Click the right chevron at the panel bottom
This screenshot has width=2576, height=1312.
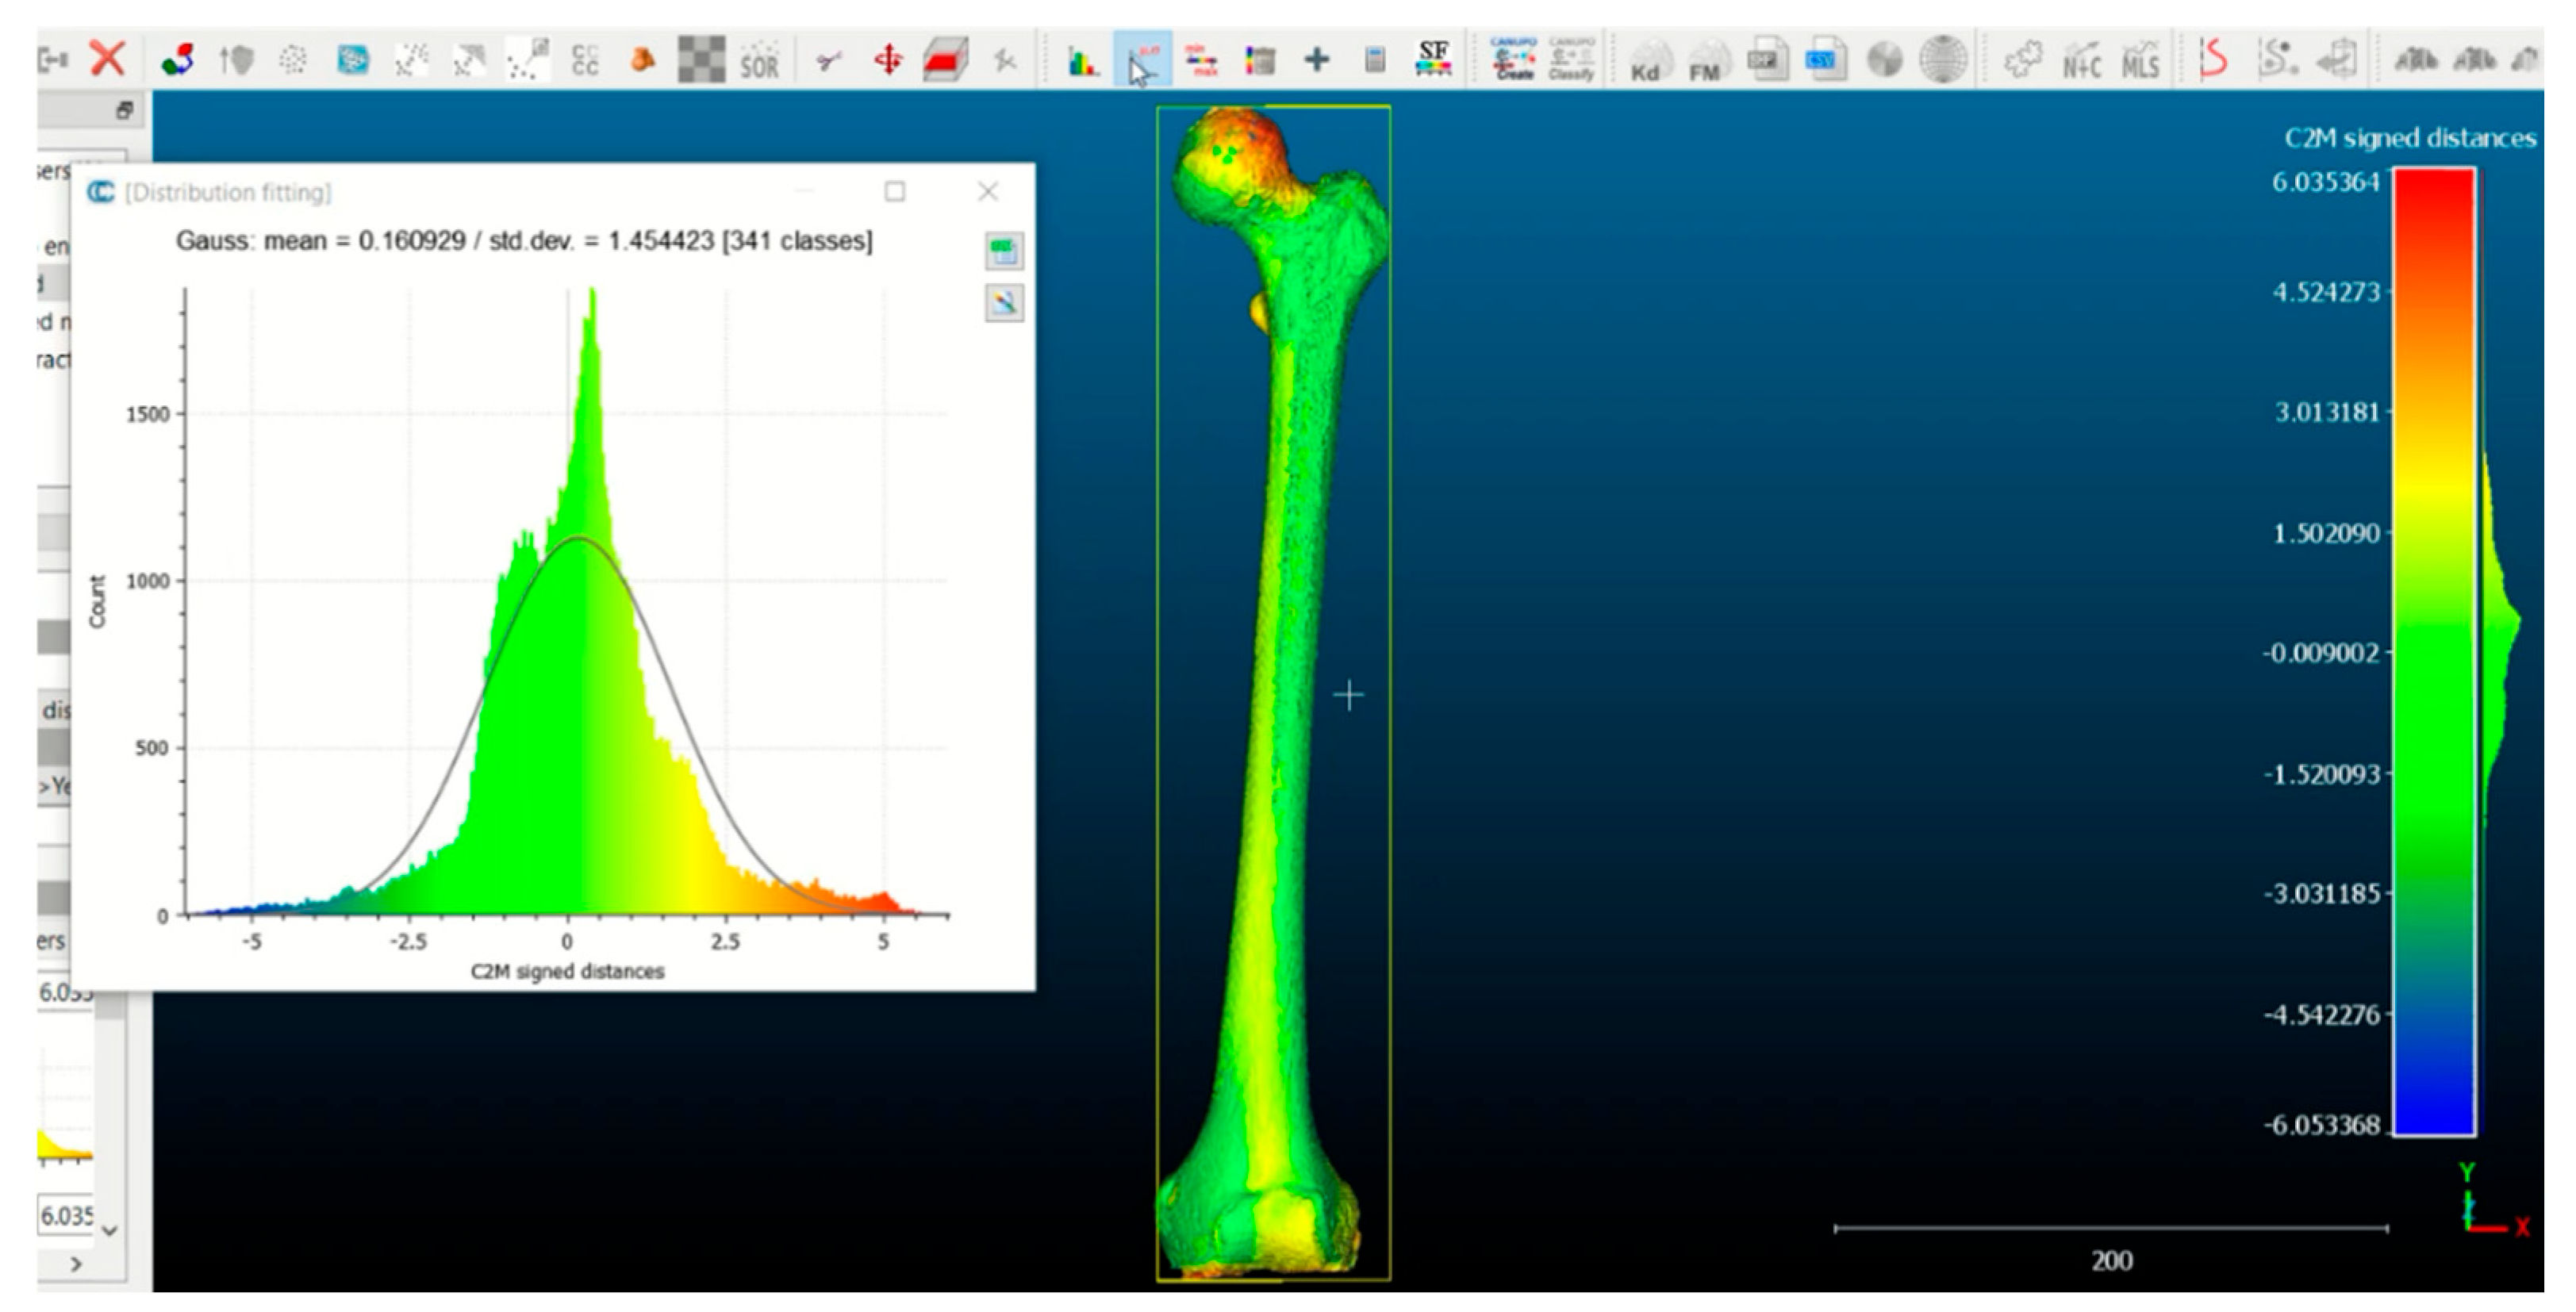(76, 1265)
